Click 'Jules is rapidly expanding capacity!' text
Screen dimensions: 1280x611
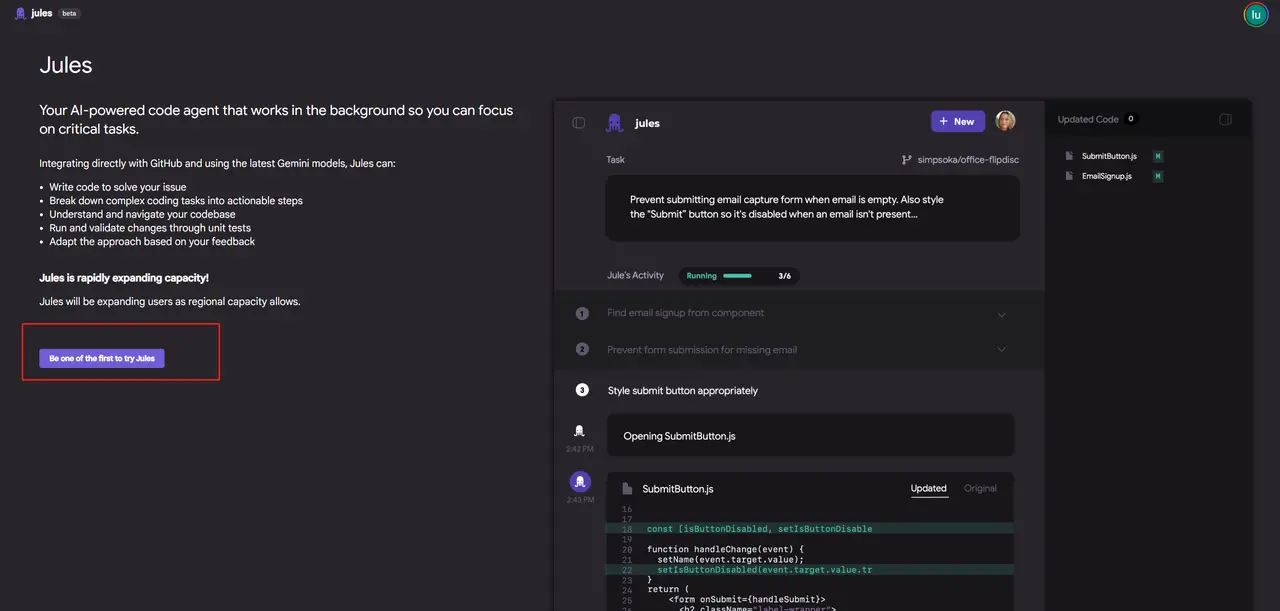pyautogui.click(x=124, y=278)
